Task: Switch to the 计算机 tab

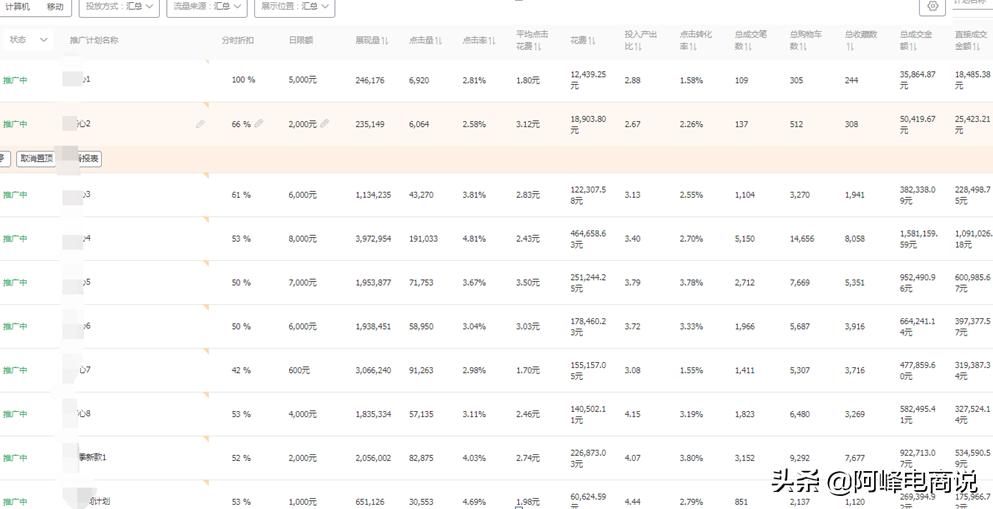Action: pyautogui.click(x=17, y=6)
